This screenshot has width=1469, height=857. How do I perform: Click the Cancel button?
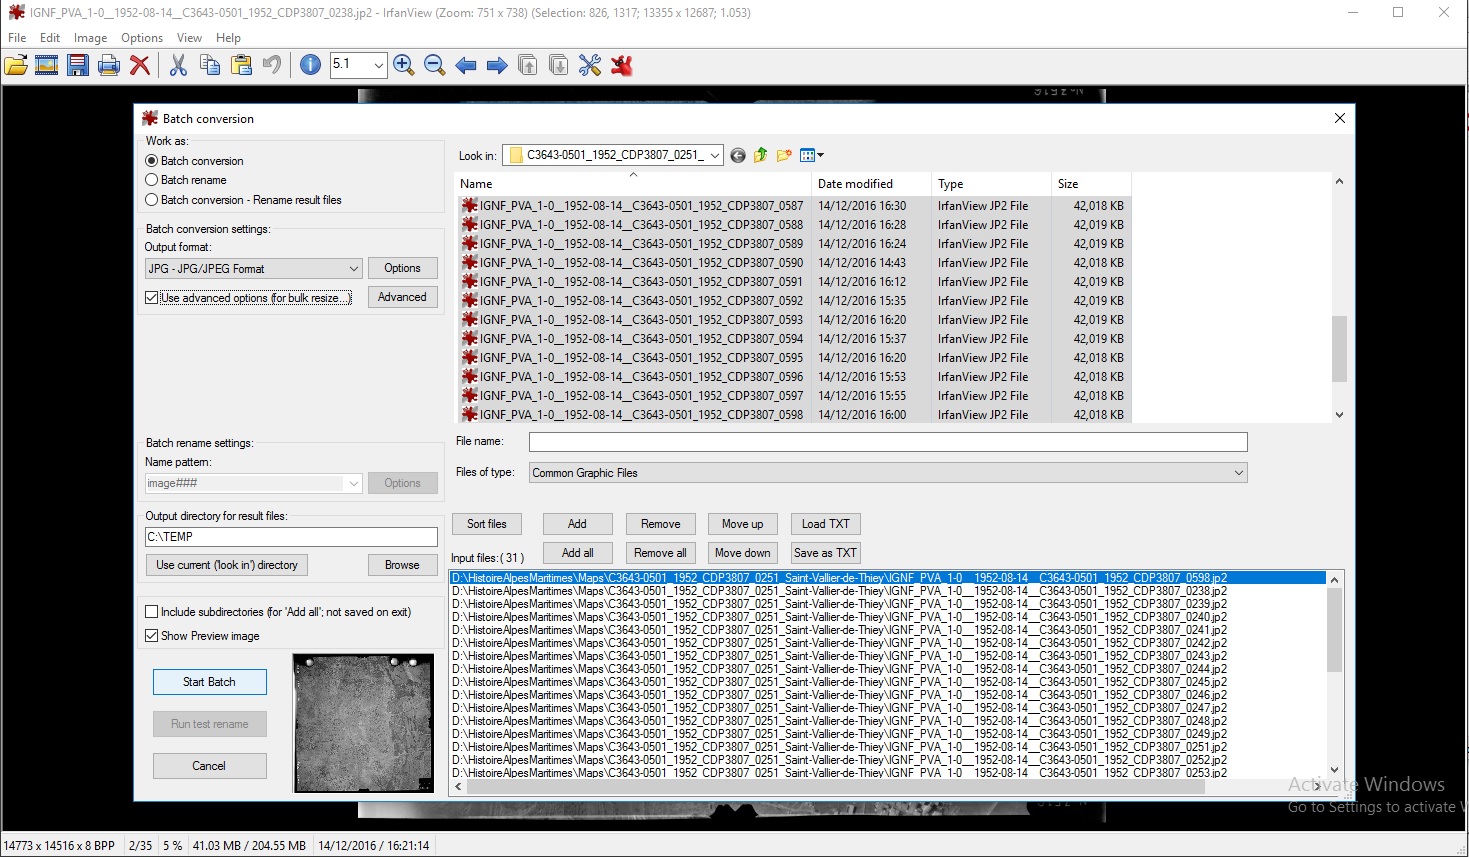[x=210, y=766]
